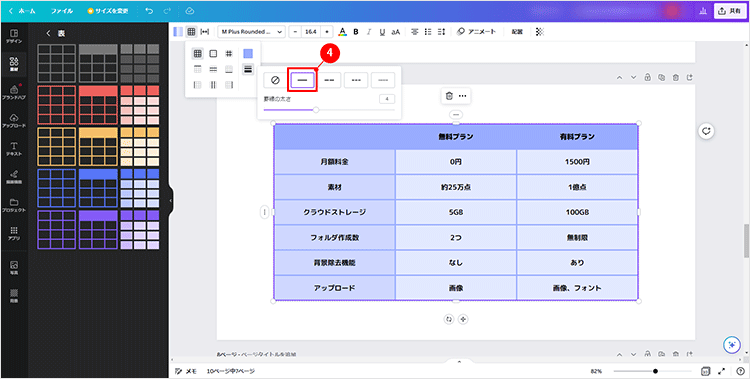The image size is (750, 379).
Task: Move page down using chevron
Action: pos(633,78)
